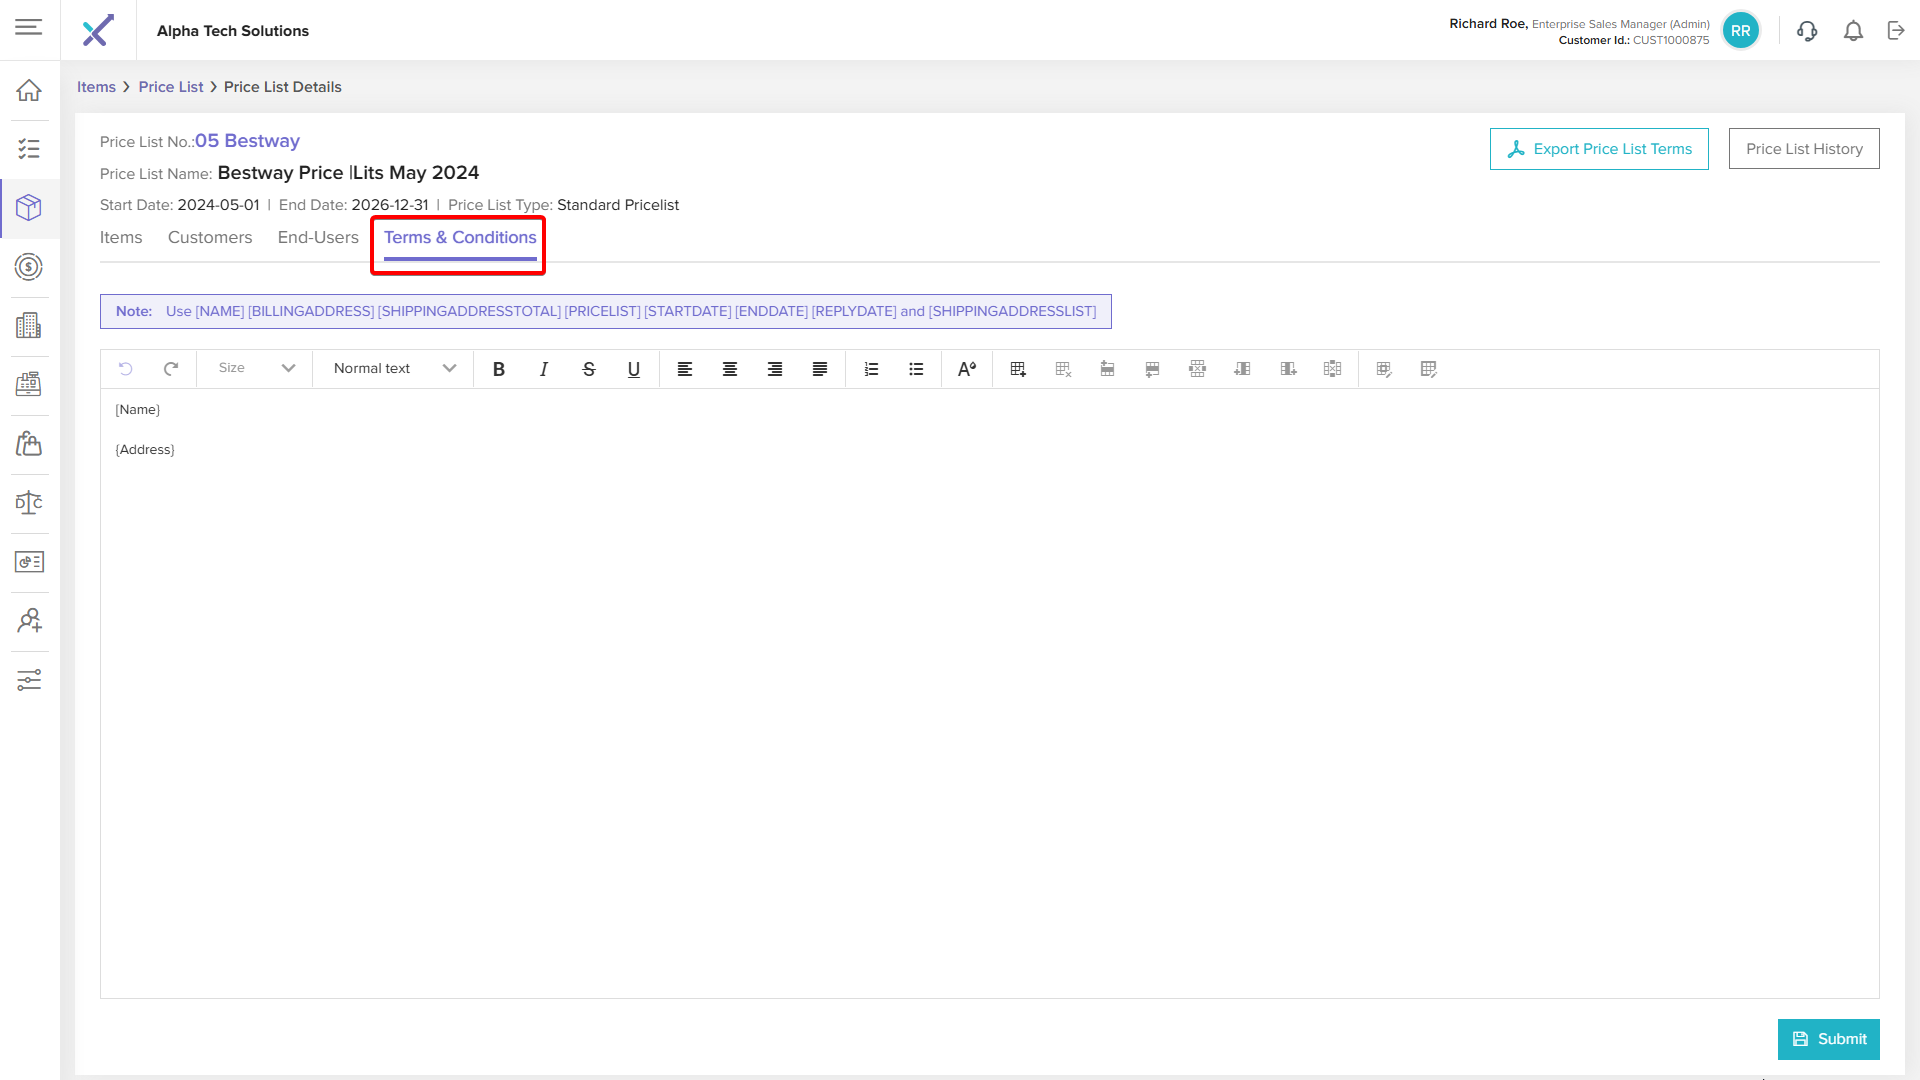Insert a bulleted list

(916, 369)
